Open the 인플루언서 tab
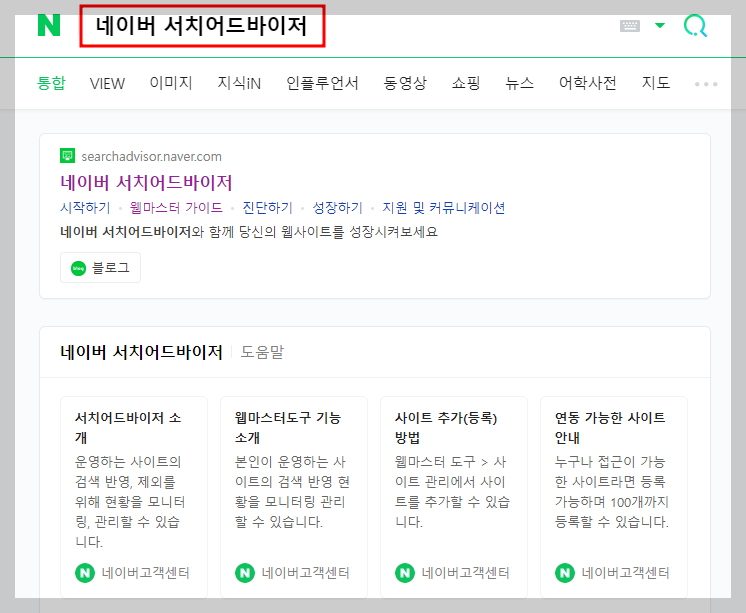Image resolution: width=746 pixels, height=613 pixels. point(322,83)
